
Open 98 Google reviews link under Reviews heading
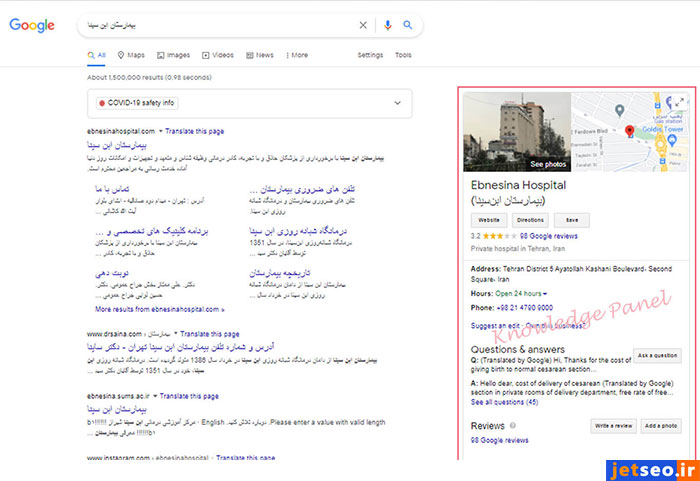pyautogui.click(x=500, y=440)
